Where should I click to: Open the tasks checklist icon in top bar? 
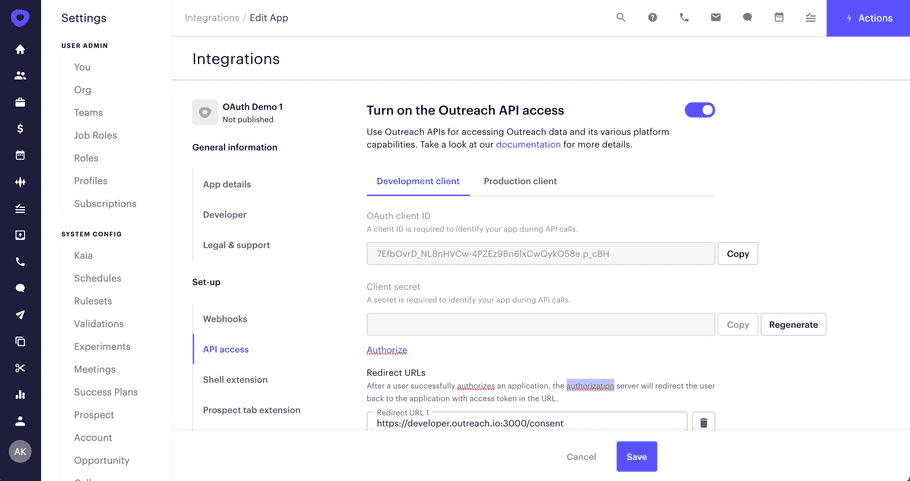811,18
